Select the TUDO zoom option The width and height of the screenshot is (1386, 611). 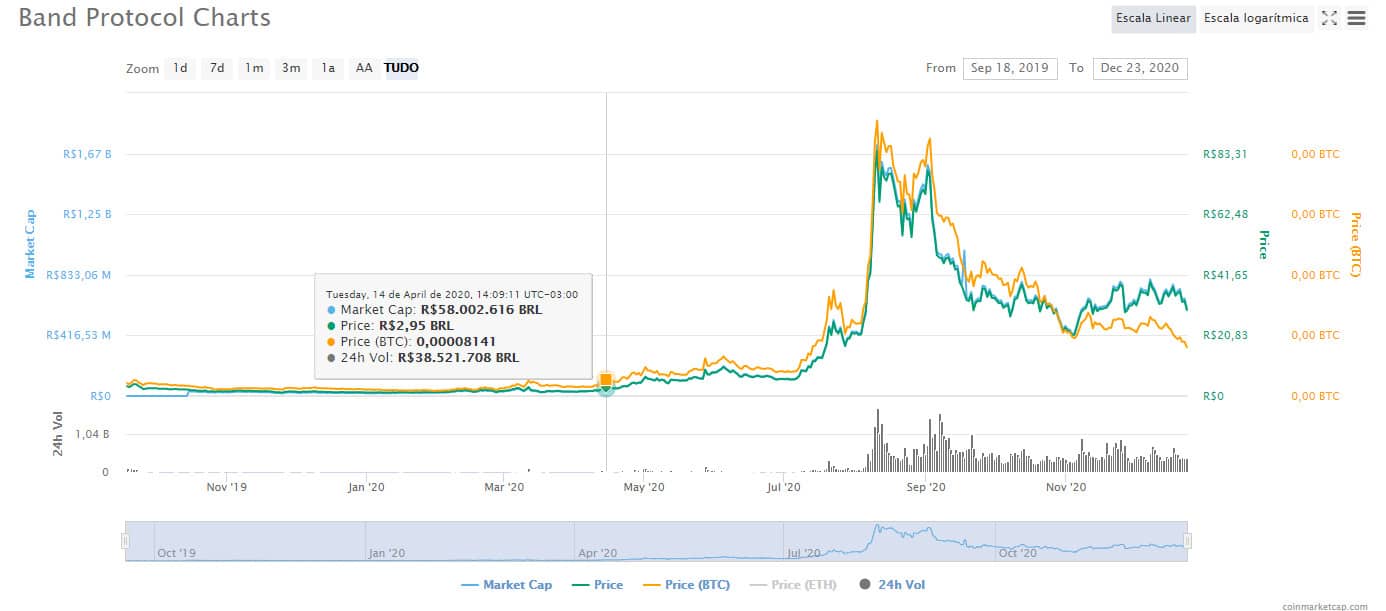pos(402,68)
